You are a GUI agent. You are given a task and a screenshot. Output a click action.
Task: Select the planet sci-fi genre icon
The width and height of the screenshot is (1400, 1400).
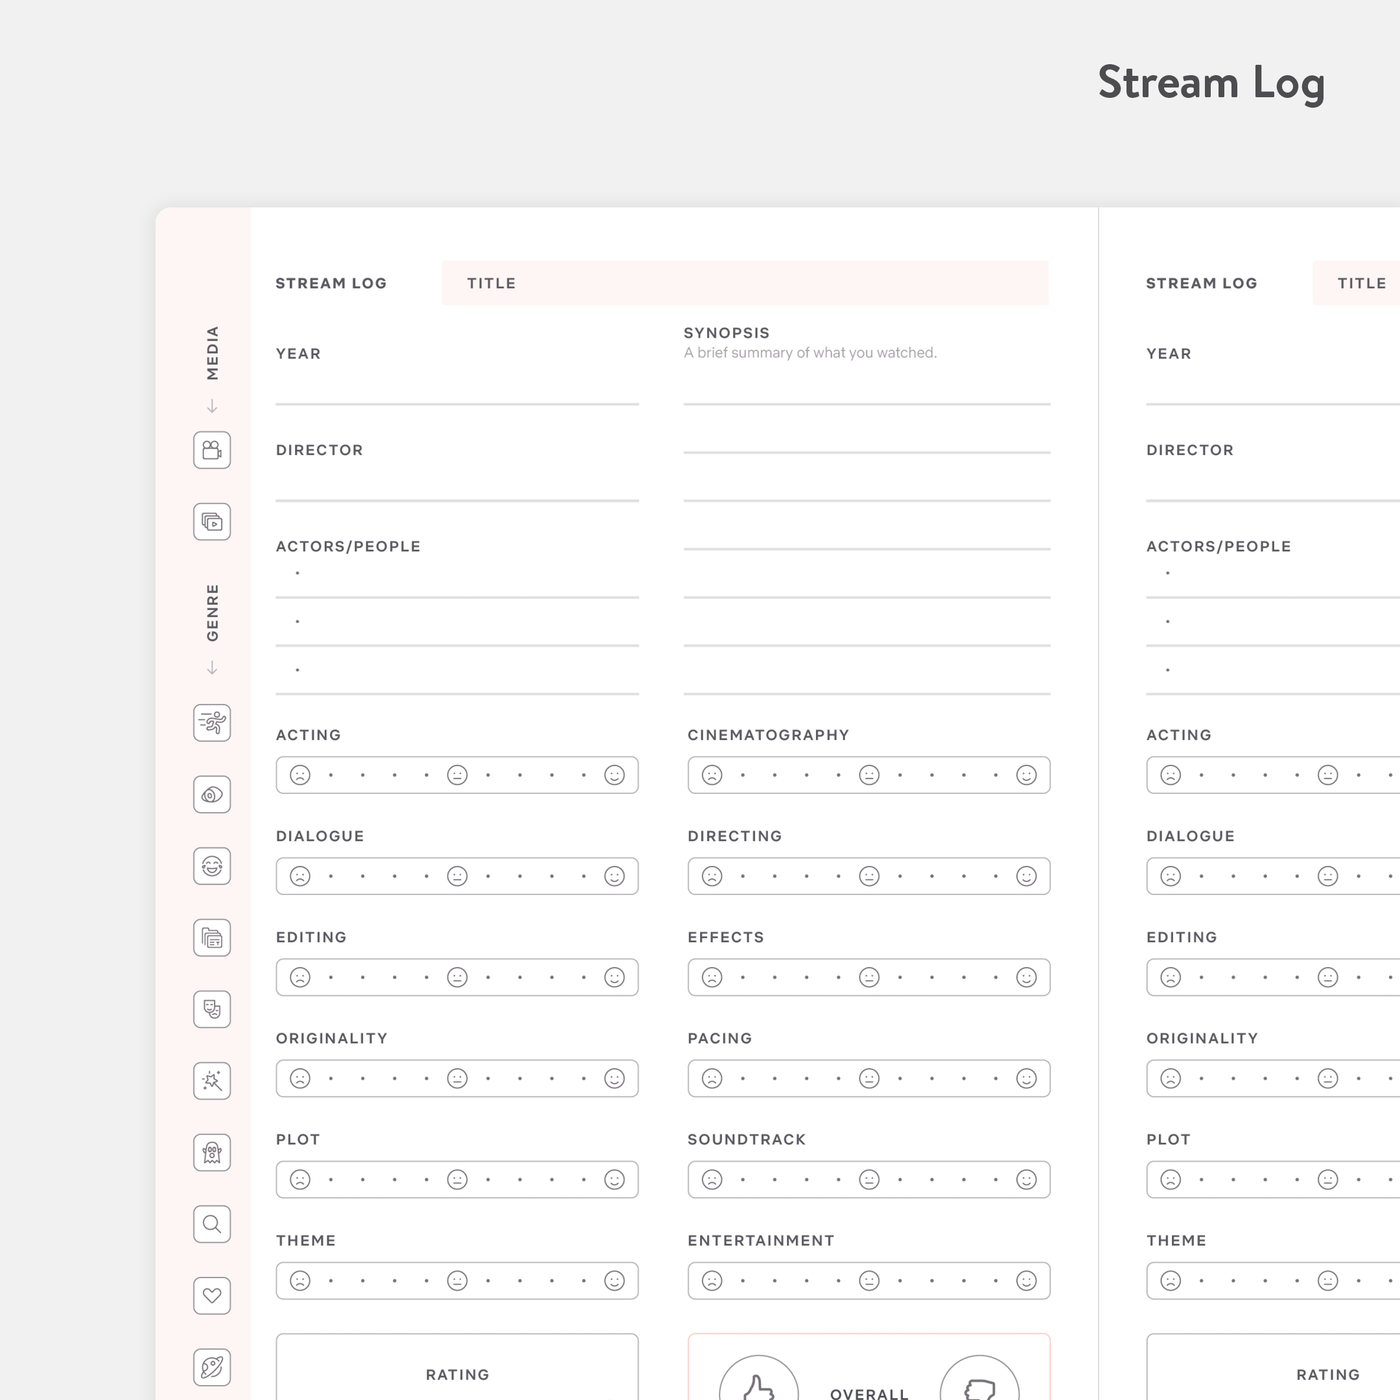tap(212, 1367)
